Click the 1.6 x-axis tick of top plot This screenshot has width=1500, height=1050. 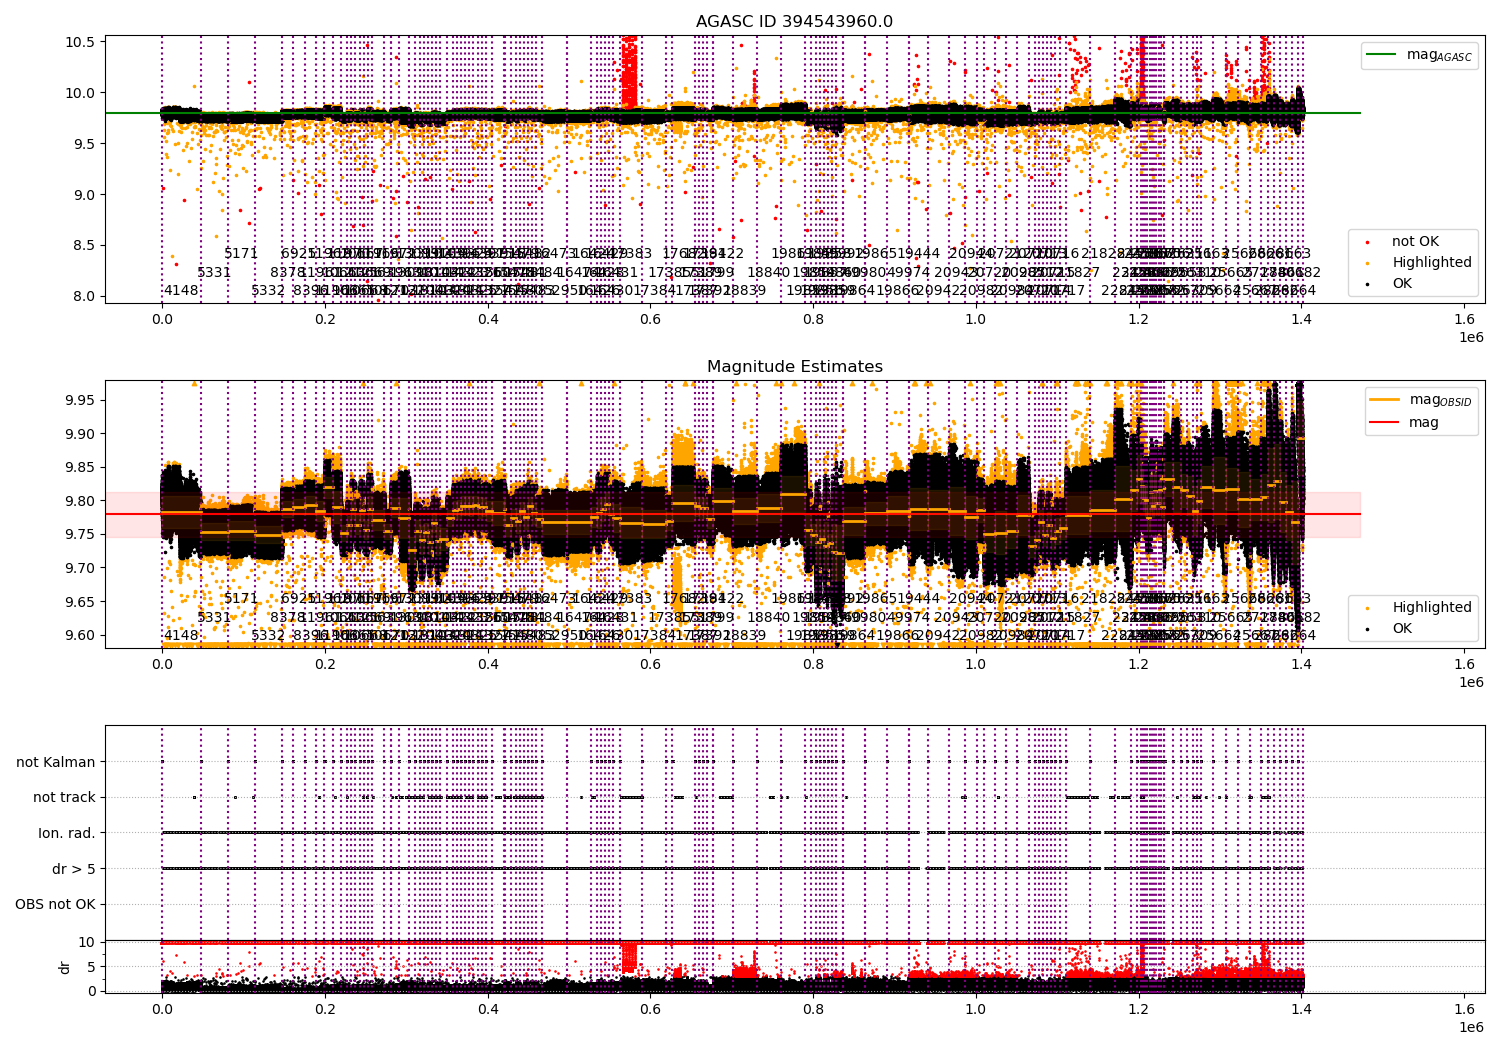(x=1464, y=319)
